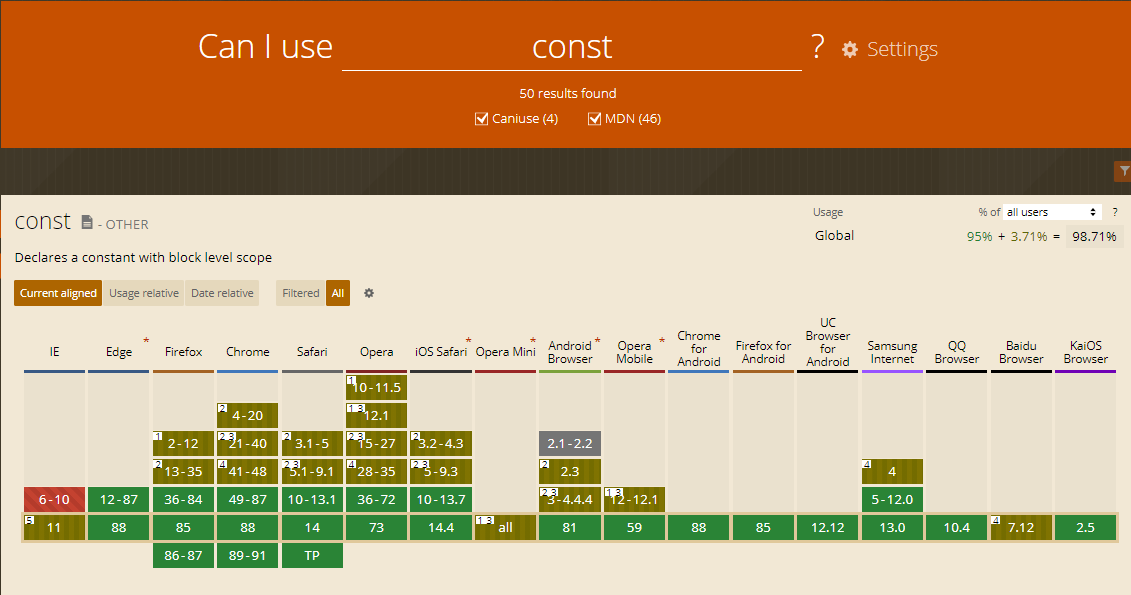The width and height of the screenshot is (1131, 595).
Task: Select Firefox version 2-12 cell
Action: 183,444
